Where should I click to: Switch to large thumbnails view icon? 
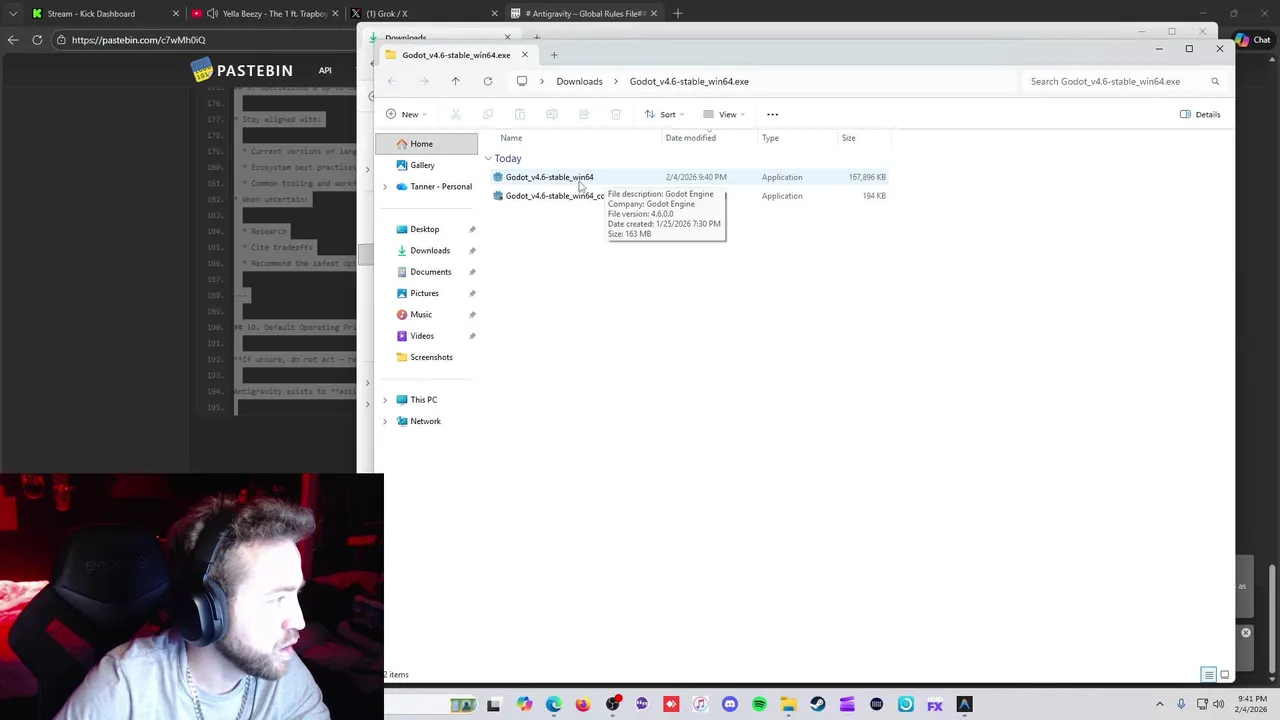tap(1225, 674)
